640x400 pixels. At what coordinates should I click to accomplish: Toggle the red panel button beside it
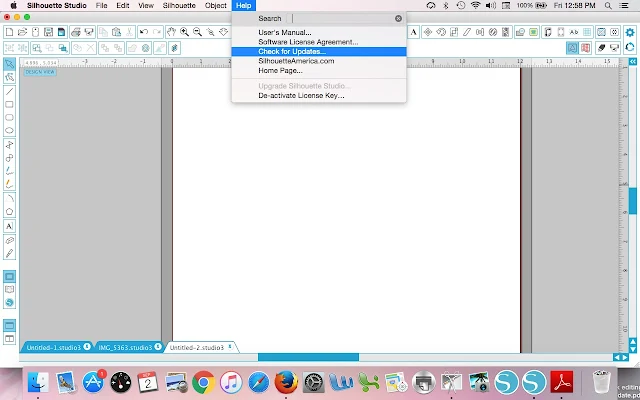click(585, 48)
